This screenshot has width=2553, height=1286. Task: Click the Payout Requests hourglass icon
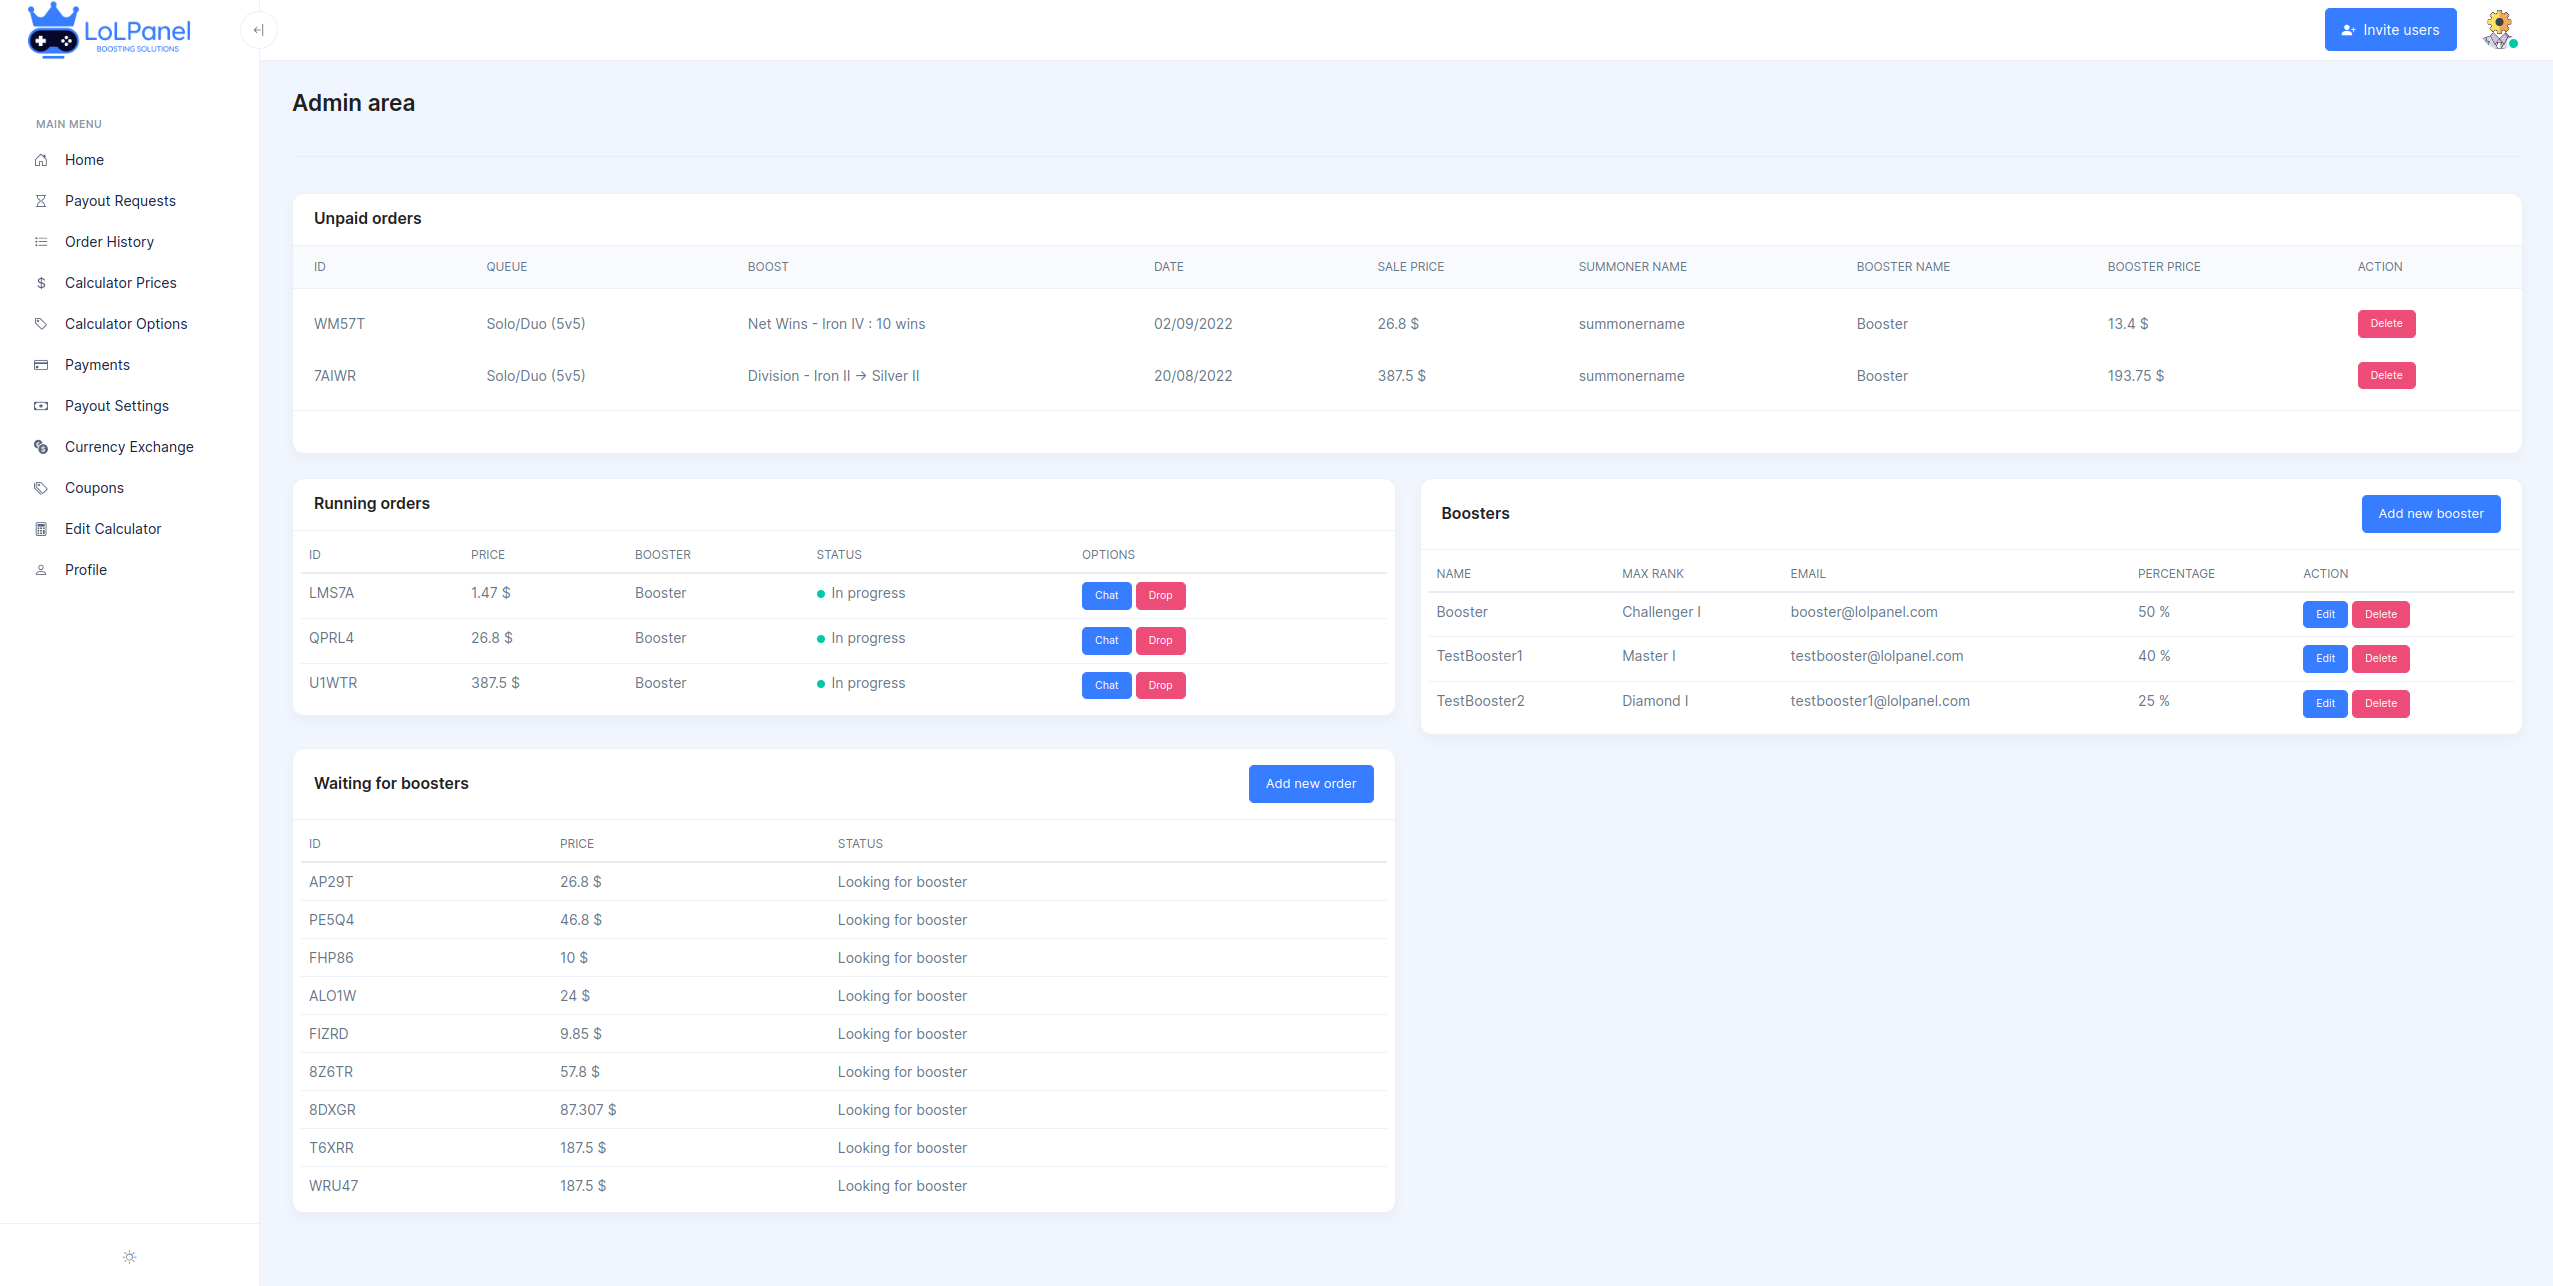(x=41, y=201)
